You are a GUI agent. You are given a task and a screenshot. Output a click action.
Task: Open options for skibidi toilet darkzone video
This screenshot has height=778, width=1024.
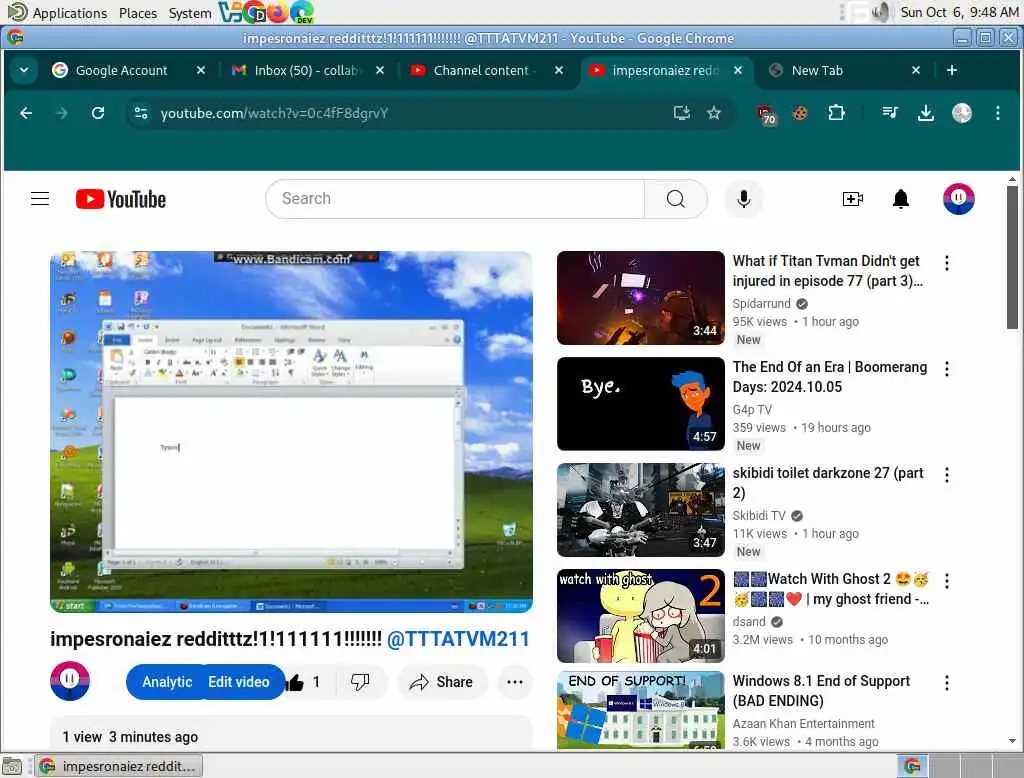pyautogui.click(x=946, y=475)
